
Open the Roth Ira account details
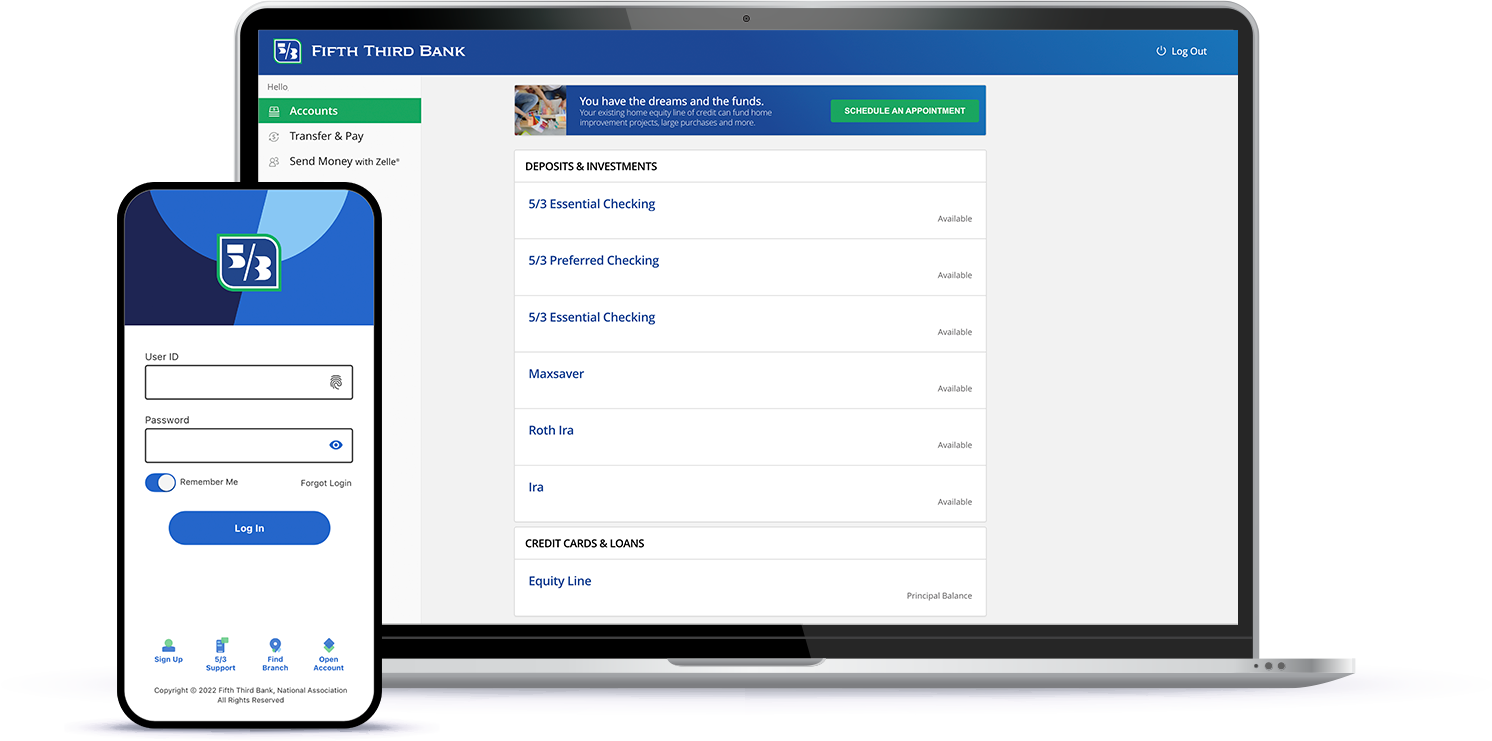pyautogui.click(x=551, y=430)
